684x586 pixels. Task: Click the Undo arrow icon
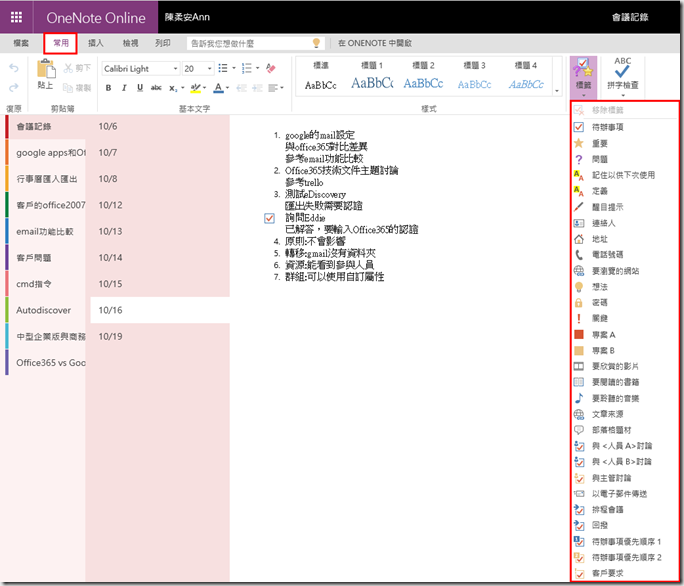(13, 68)
